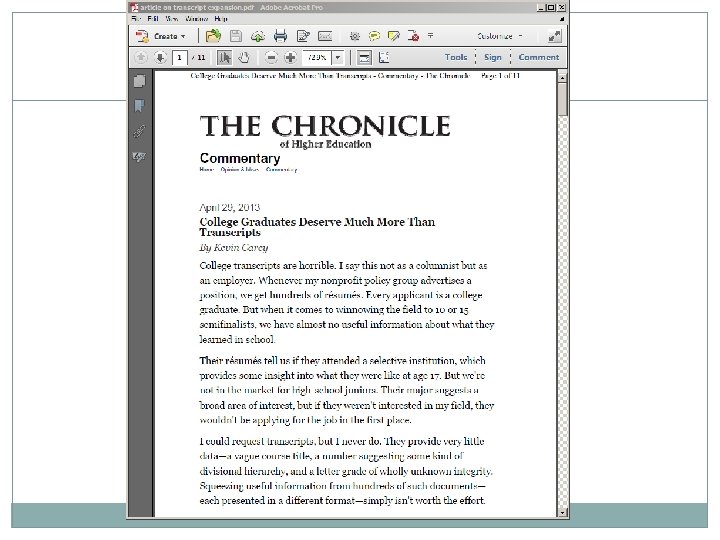Open the Create PDF dropdown

click(x=162, y=36)
